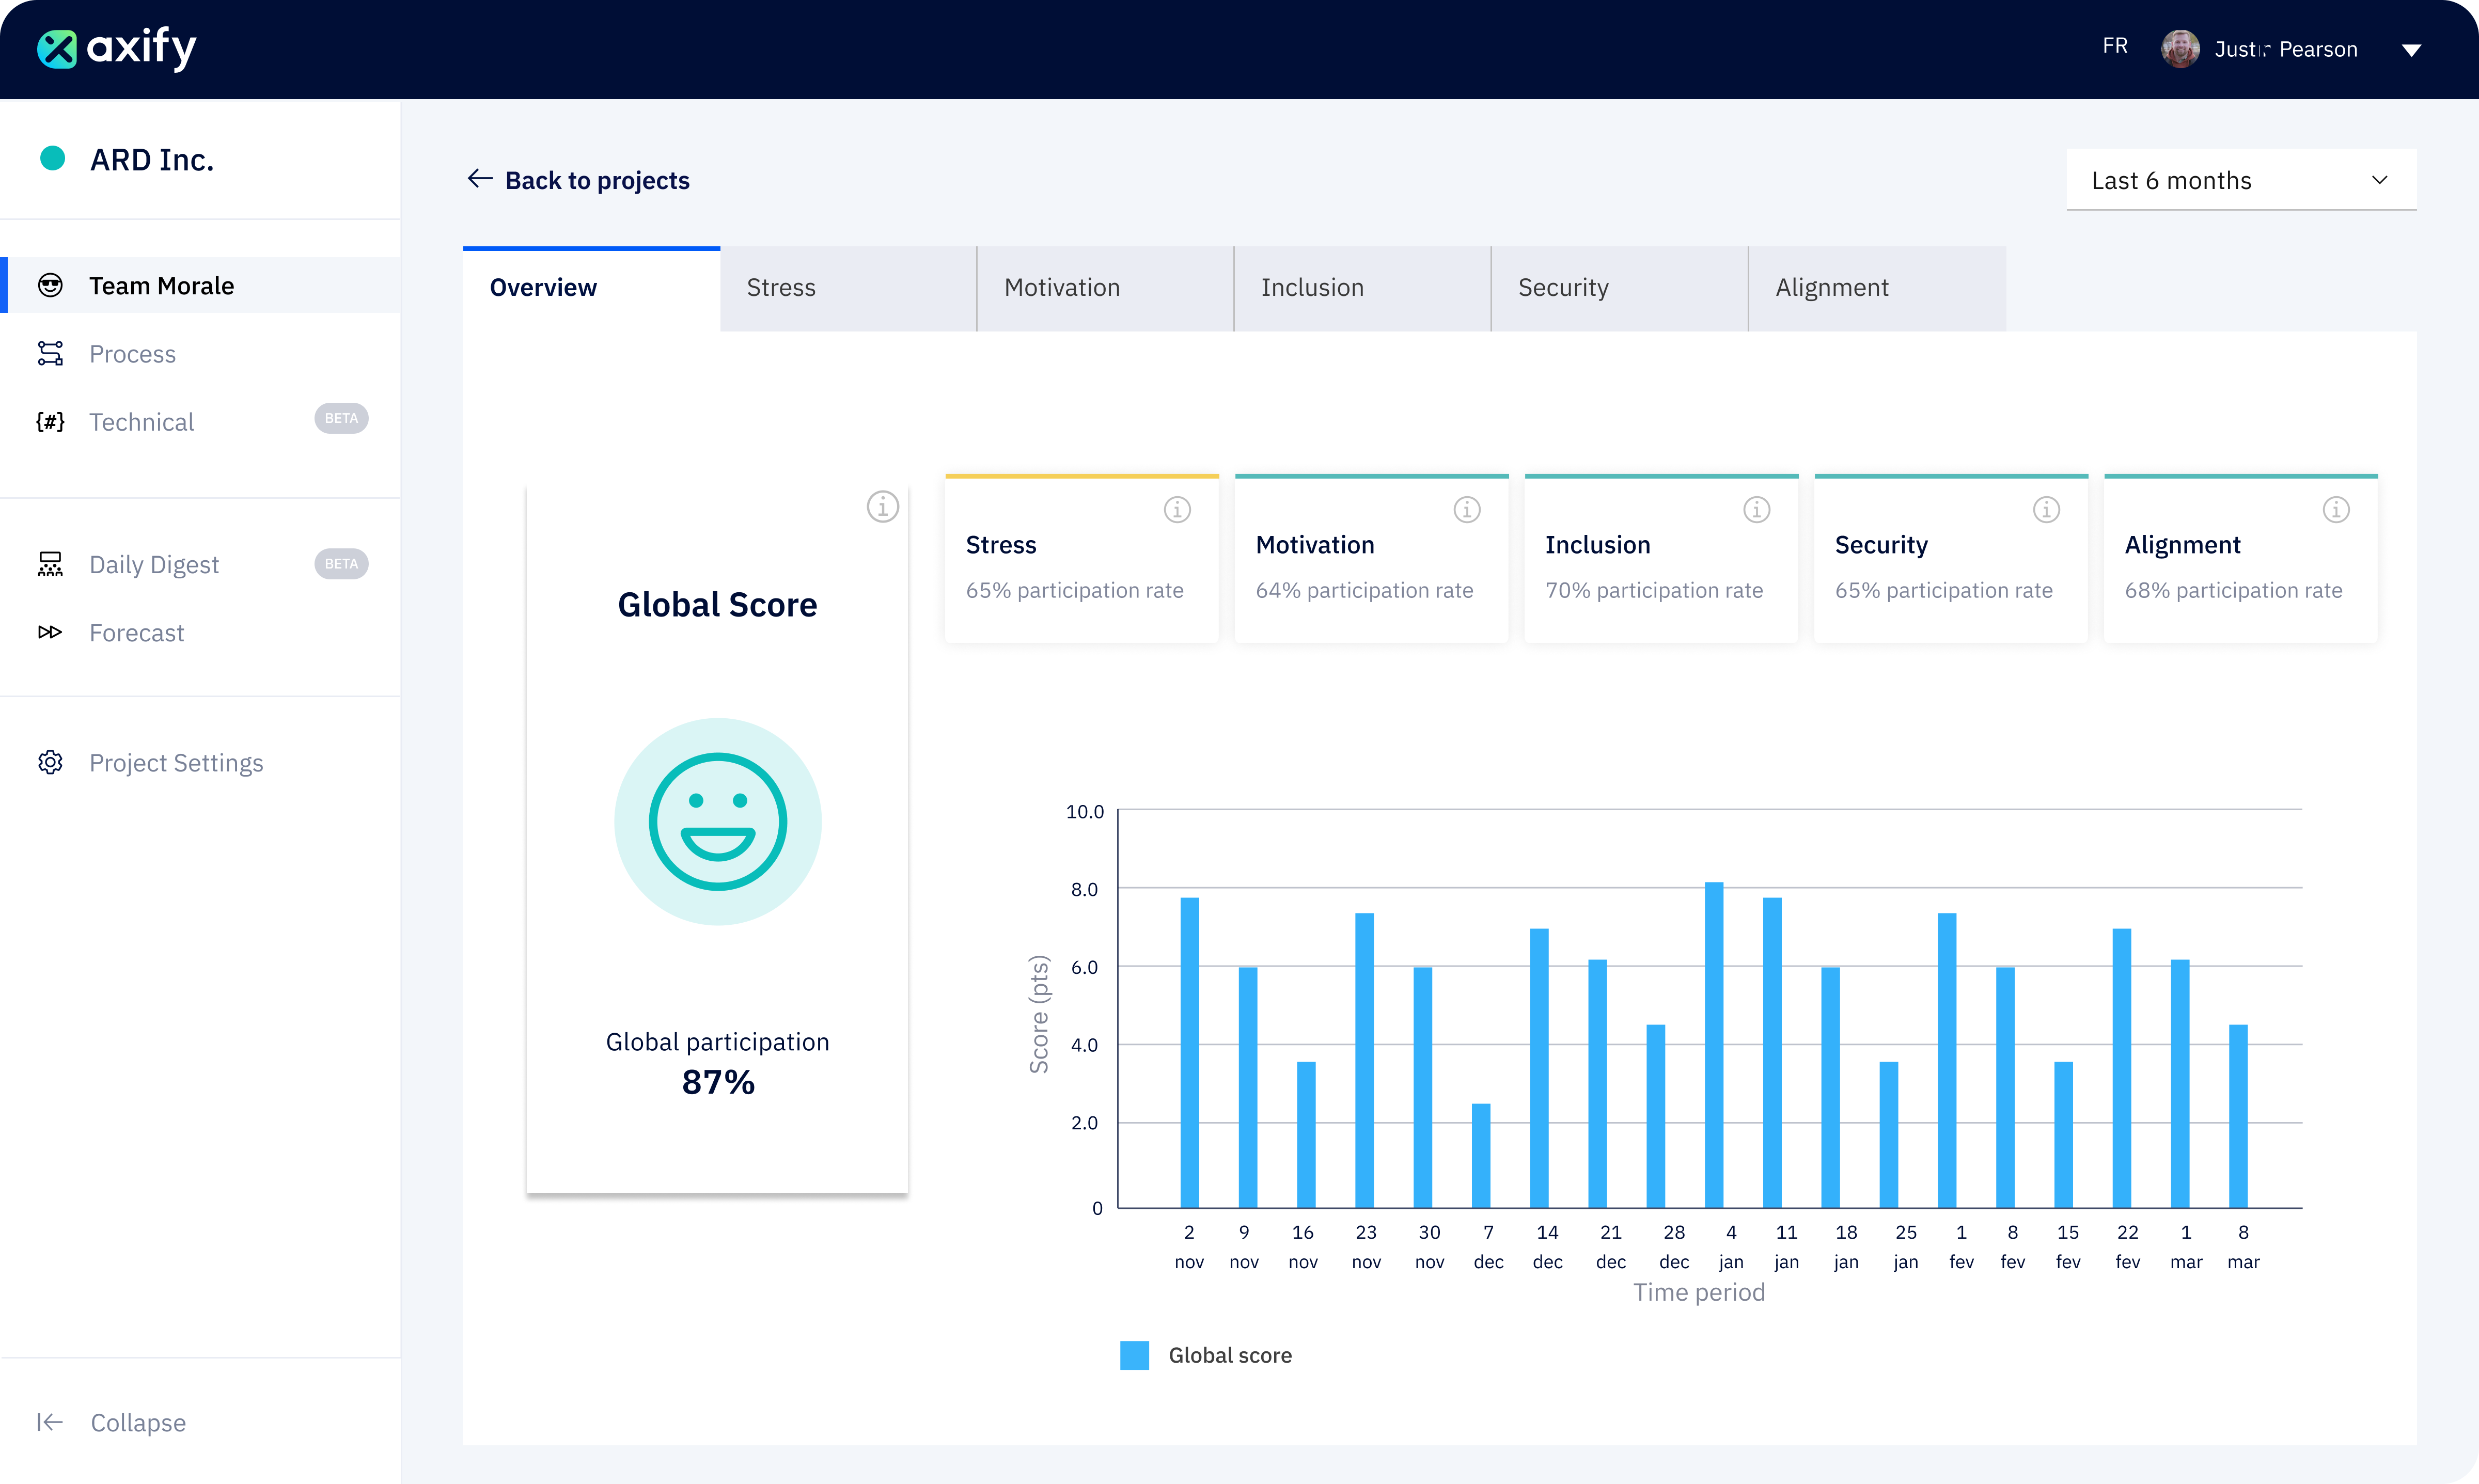Show info tooltip on Inclusion card
Screen dimensions: 2479x1484
pyautogui.click(x=1757, y=509)
